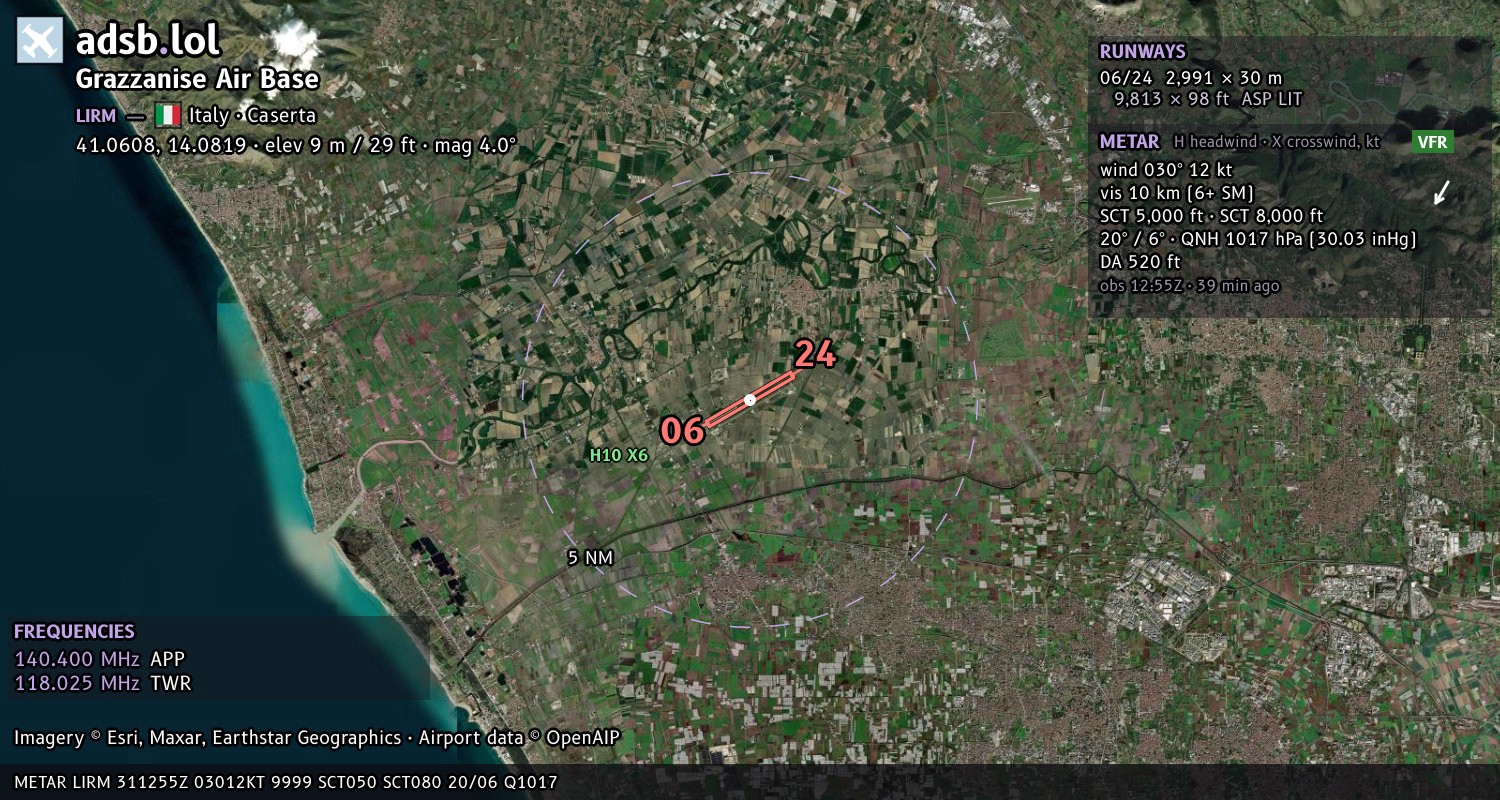Click the Italy · Caserta location text
This screenshot has height=800, width=1500.
click(x=252, y=116)
